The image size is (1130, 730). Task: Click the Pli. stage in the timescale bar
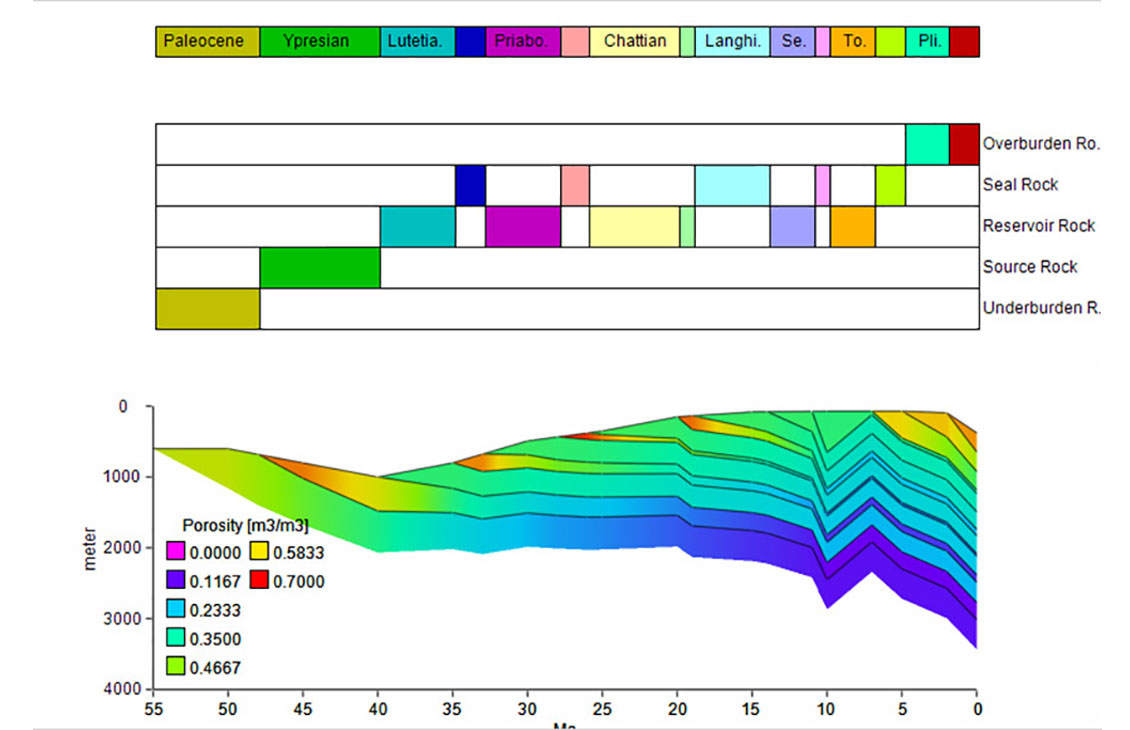pyautogui.click(x=926, y=42)
